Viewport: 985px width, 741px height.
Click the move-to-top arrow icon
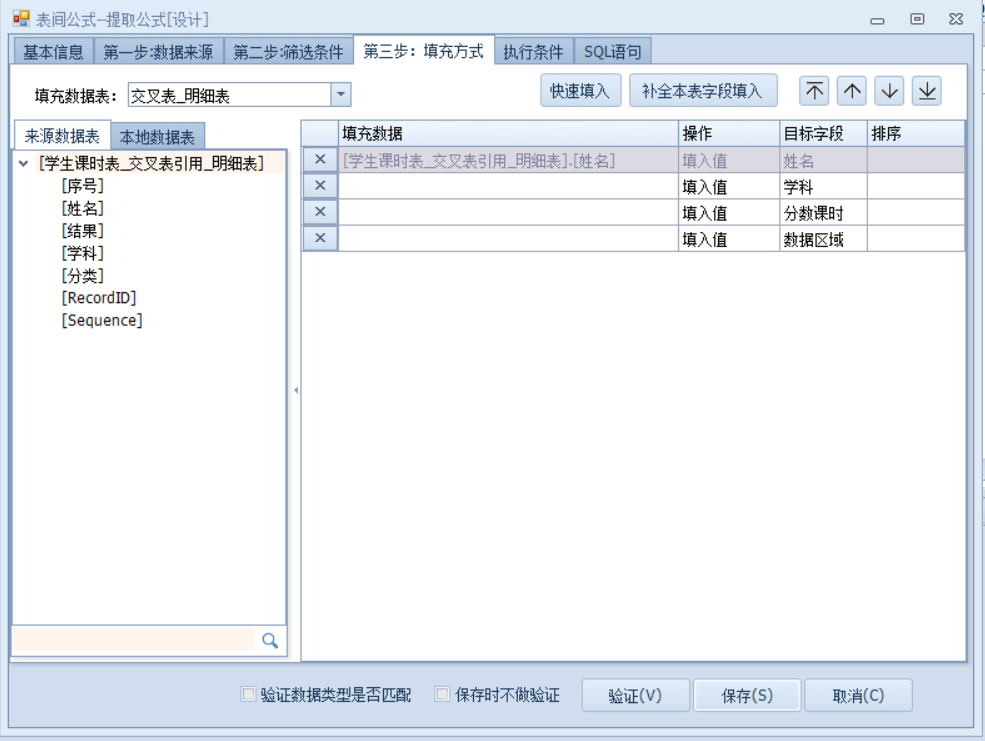click(x=816, y=91)
